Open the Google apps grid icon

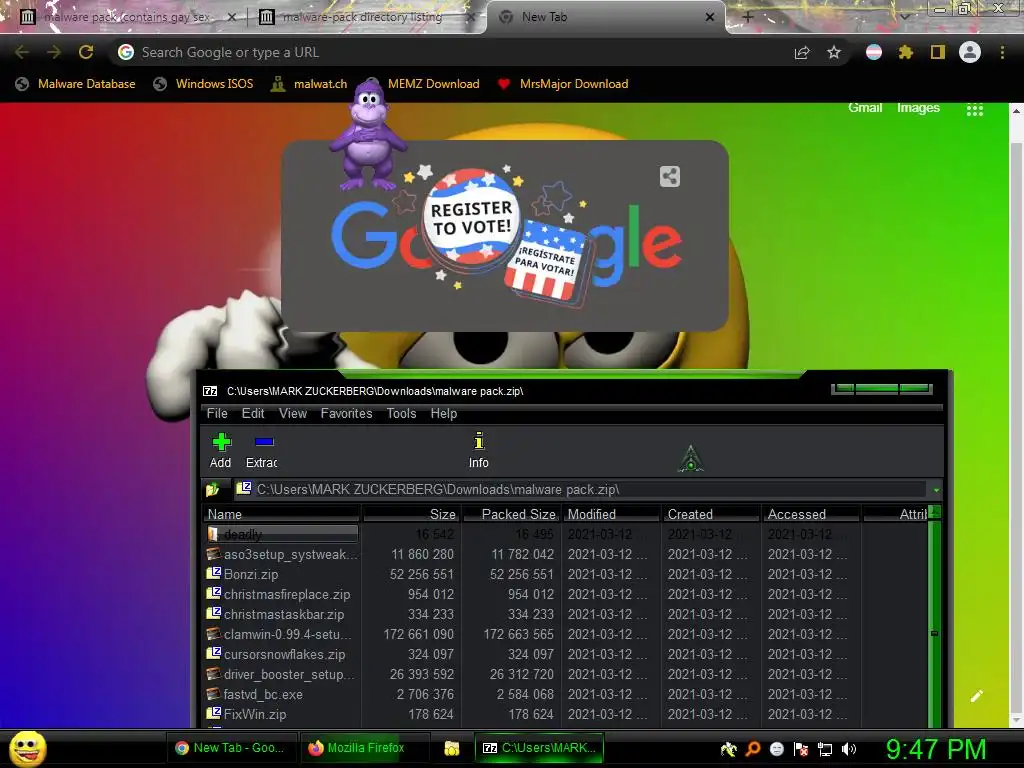pos(974,110)
